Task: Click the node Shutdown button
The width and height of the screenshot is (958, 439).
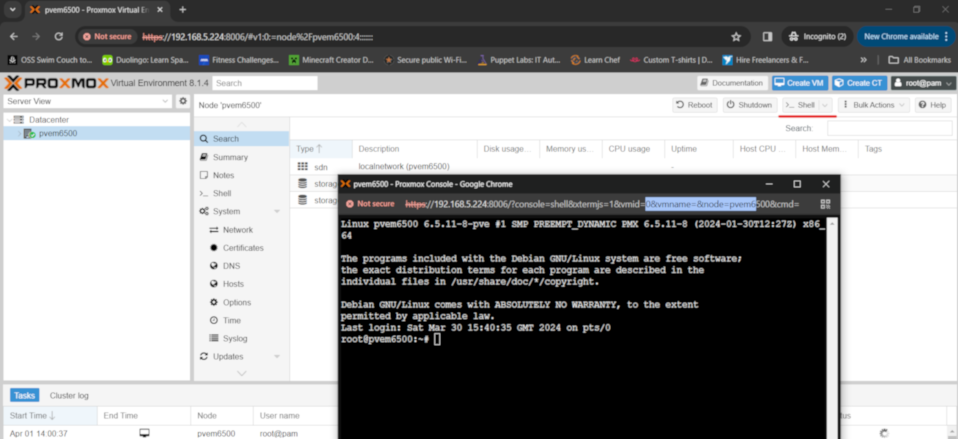Action: coord(750,105)
